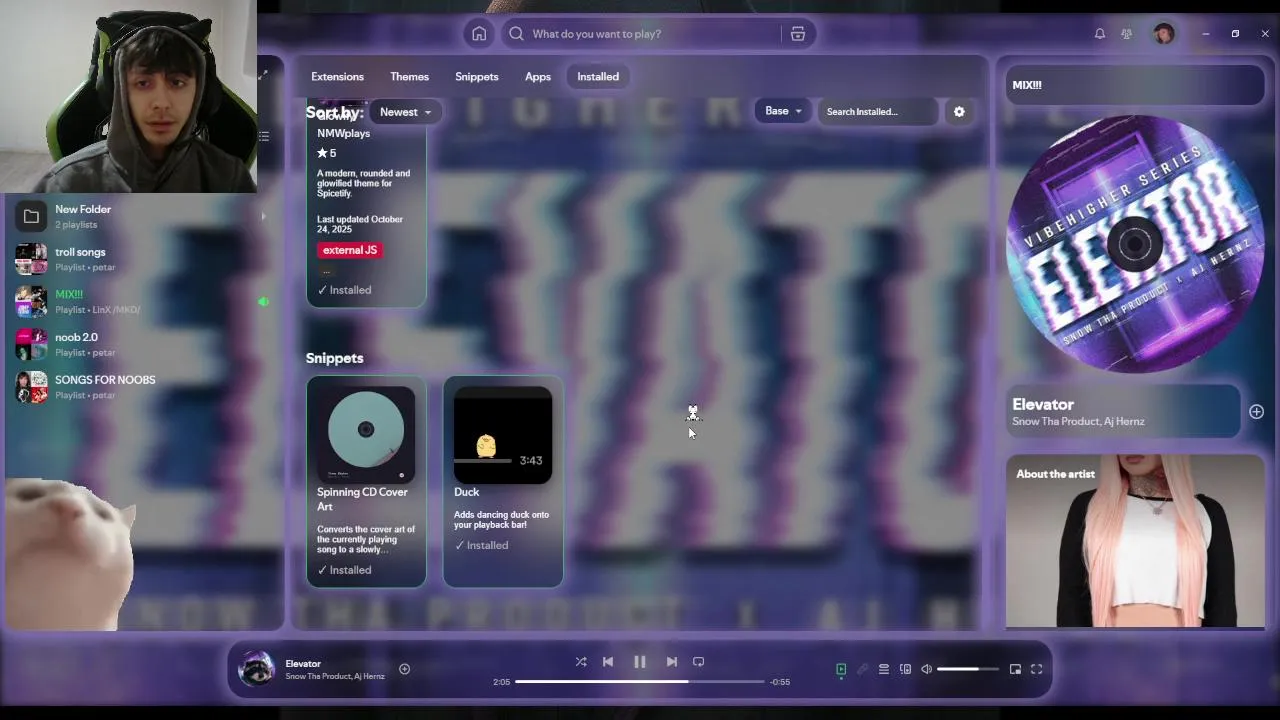Select the Installed tab
This screenshot has width=1280, height=720.
pos(598,77)
